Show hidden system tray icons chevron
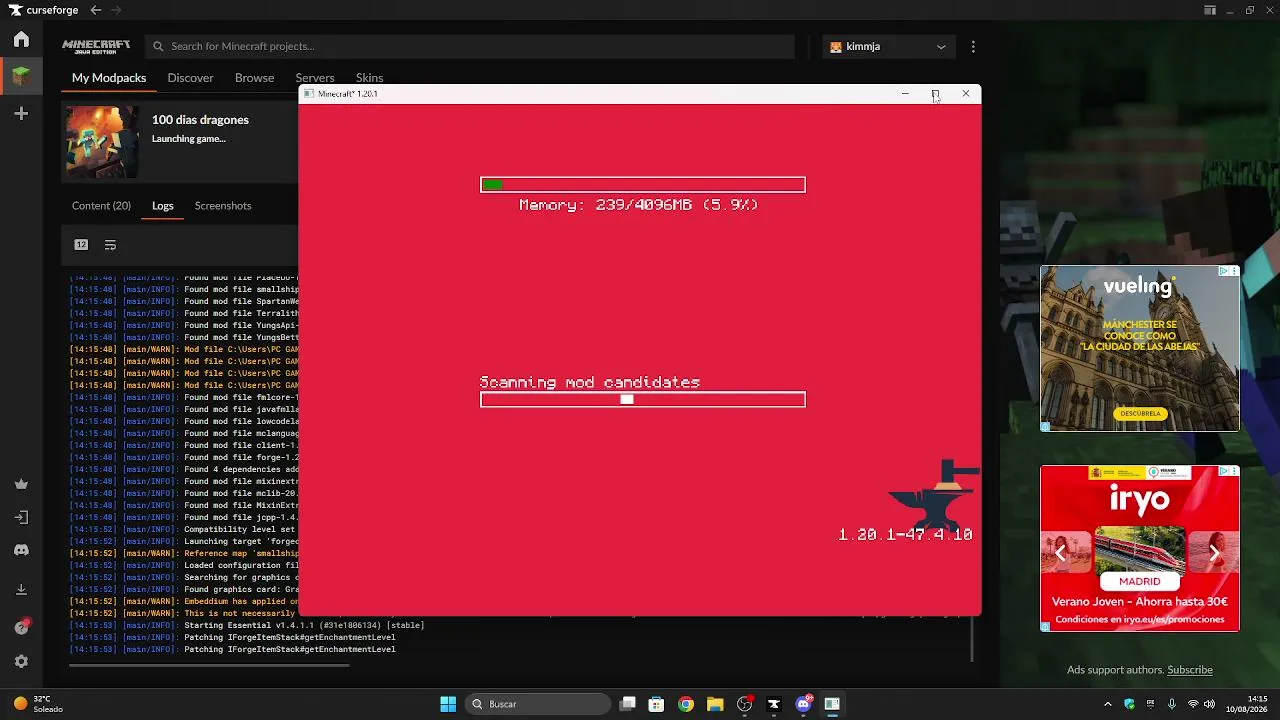This screenshot has height=720, width=1280. pos(1107,704)
